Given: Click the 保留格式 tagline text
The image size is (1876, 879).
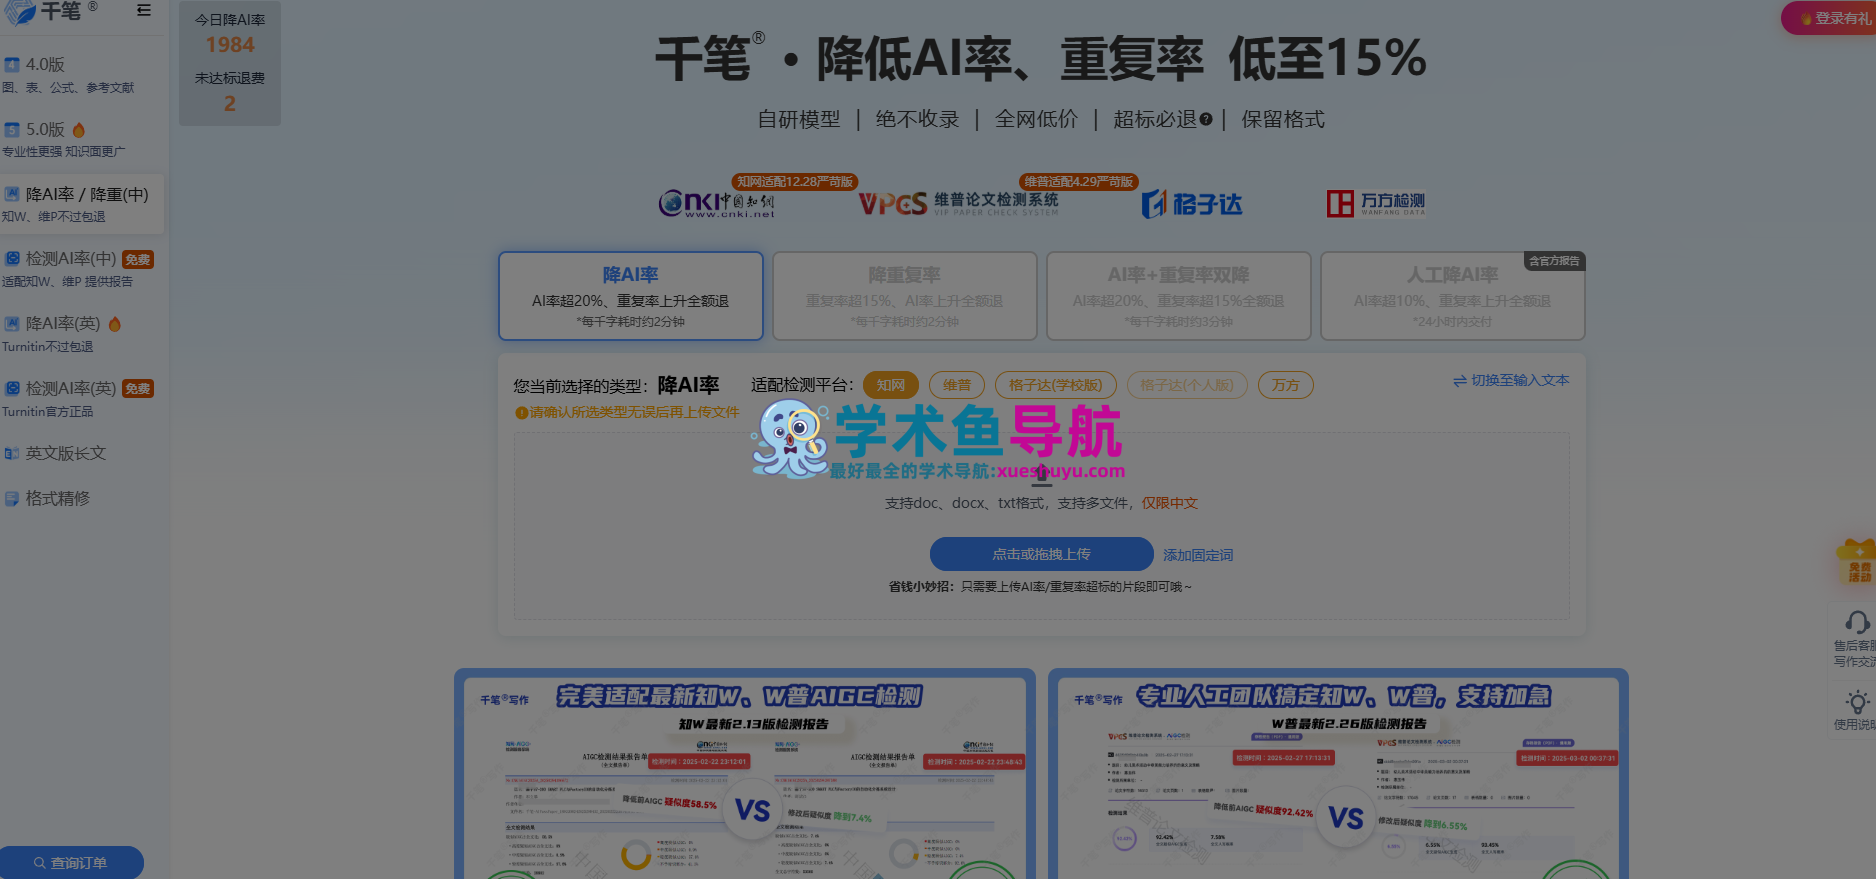Looking at the screenshot, I should pyautogui.click(x=1283, y=120).
